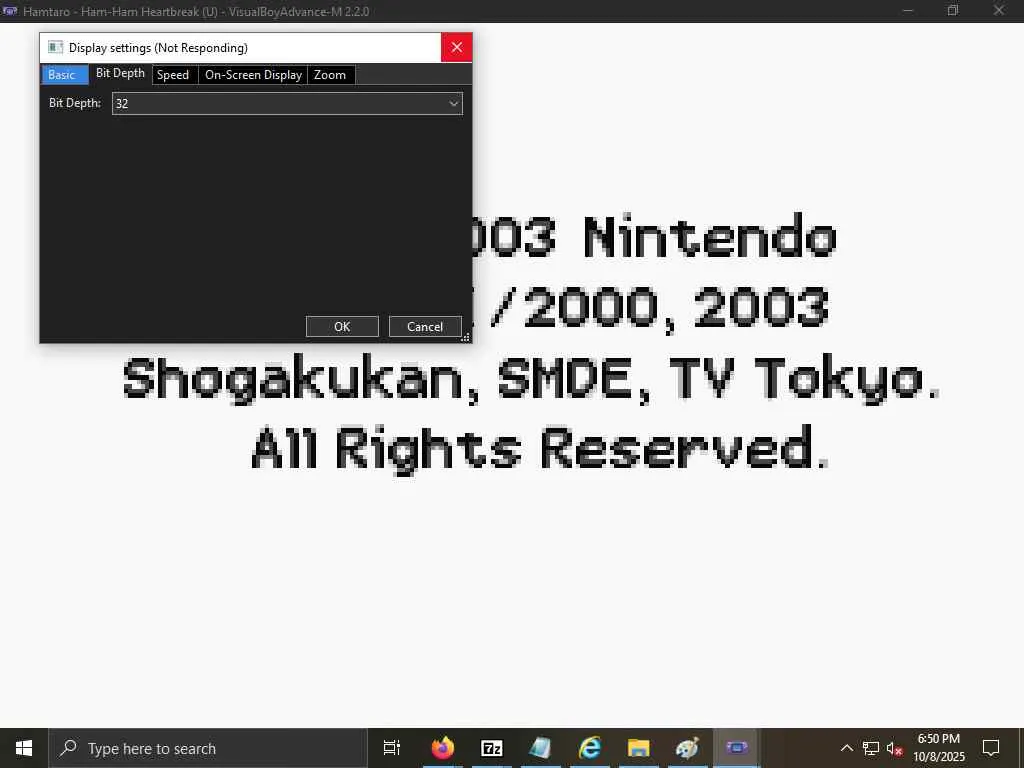Click the Display settings title icon
Viewport: 1024px width, 768px height.
56,47
